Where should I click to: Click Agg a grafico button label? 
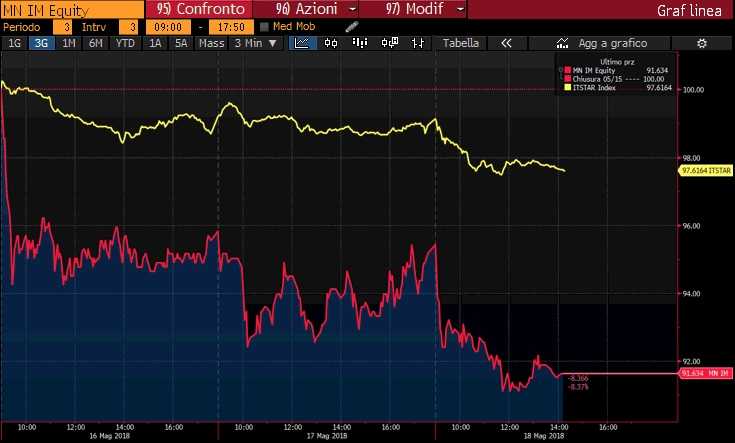point(613,43)
